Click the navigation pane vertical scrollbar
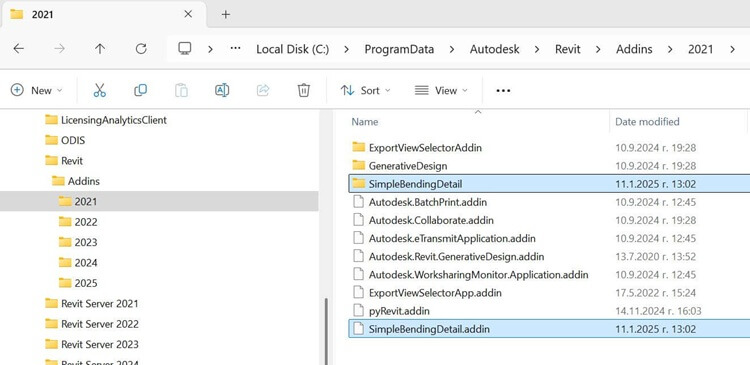 click(x=326, y=331)
